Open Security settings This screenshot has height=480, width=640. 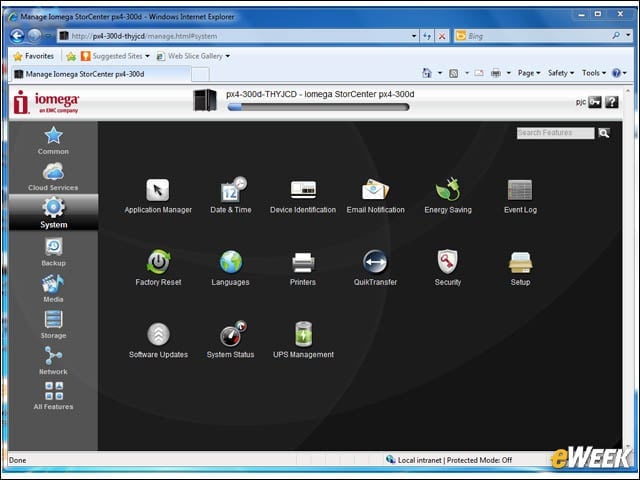click(448, 268)
